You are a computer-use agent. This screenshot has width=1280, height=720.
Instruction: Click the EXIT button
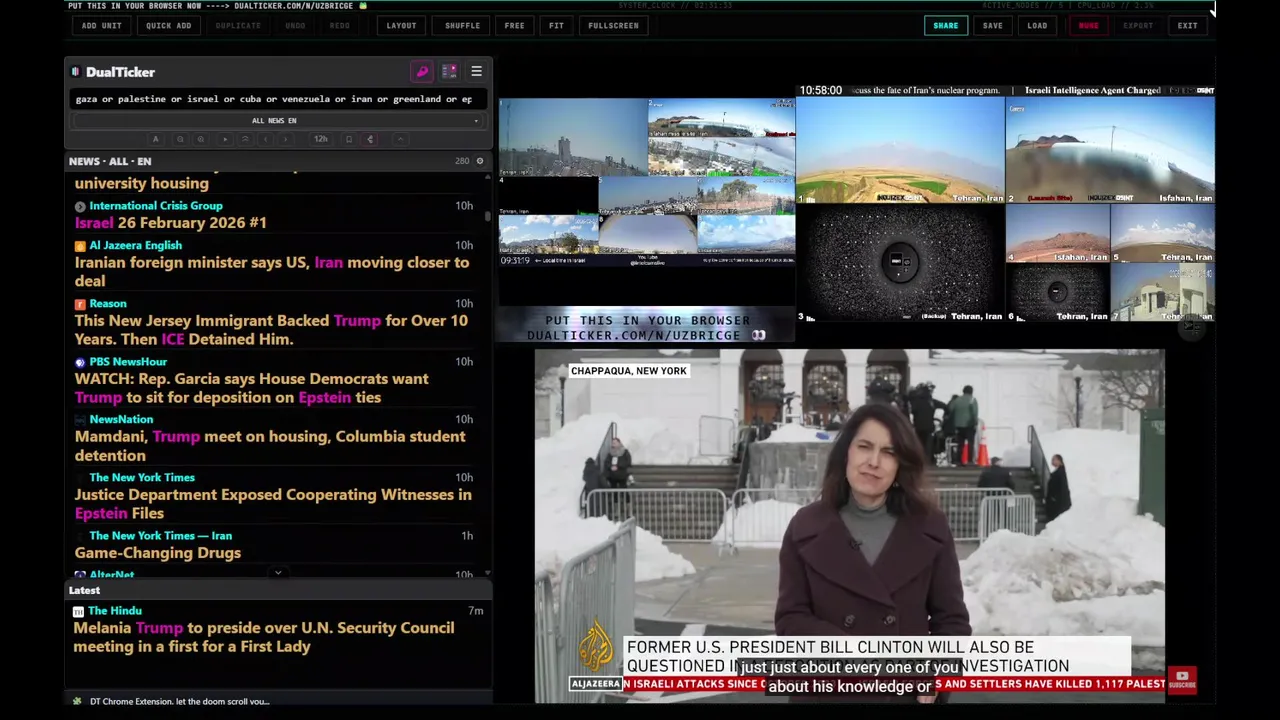tap(1187, 25)
